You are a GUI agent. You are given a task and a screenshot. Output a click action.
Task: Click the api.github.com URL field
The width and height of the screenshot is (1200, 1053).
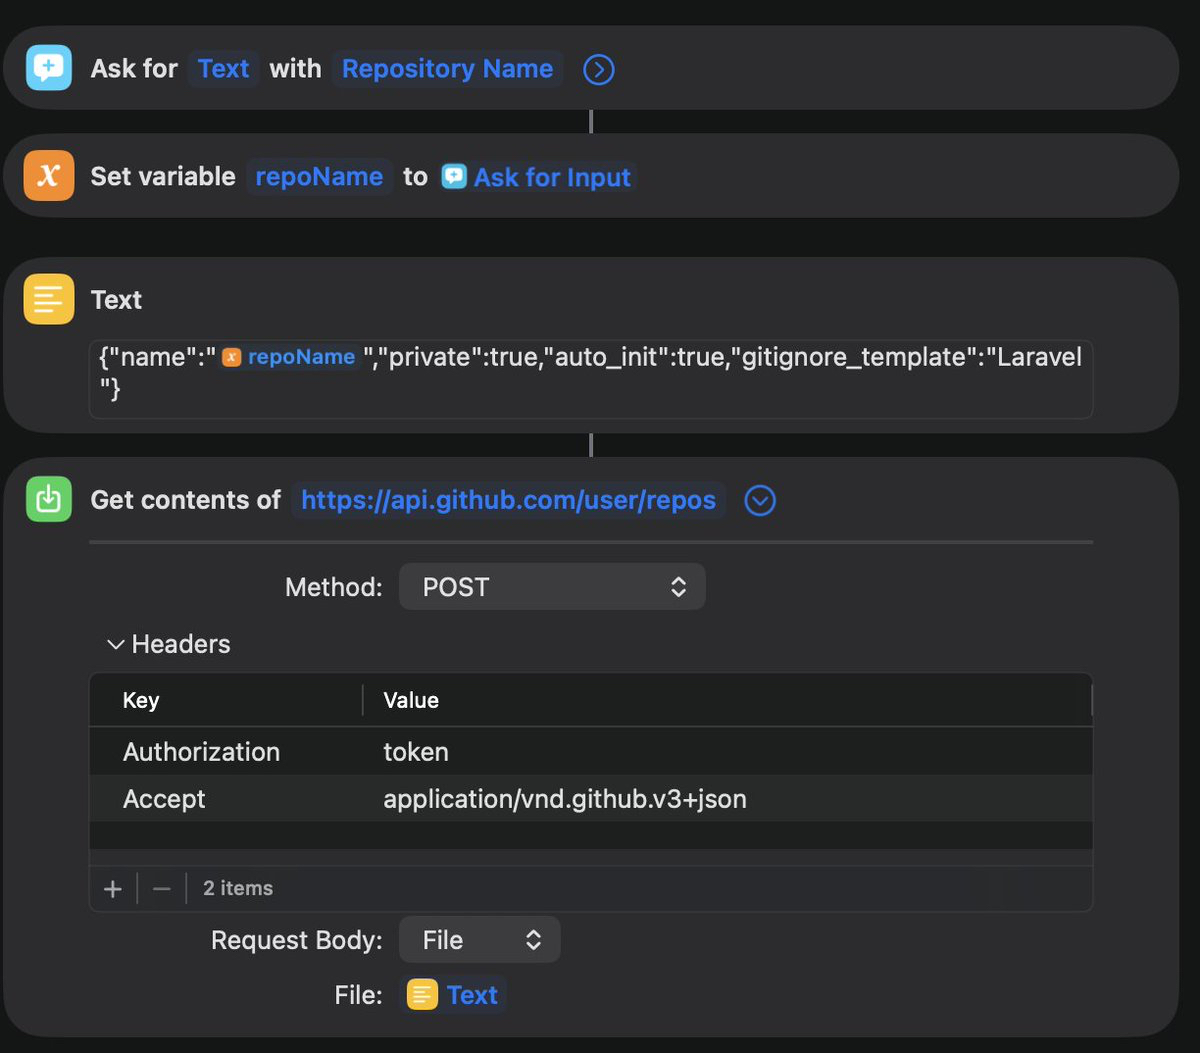coord(508,500)
